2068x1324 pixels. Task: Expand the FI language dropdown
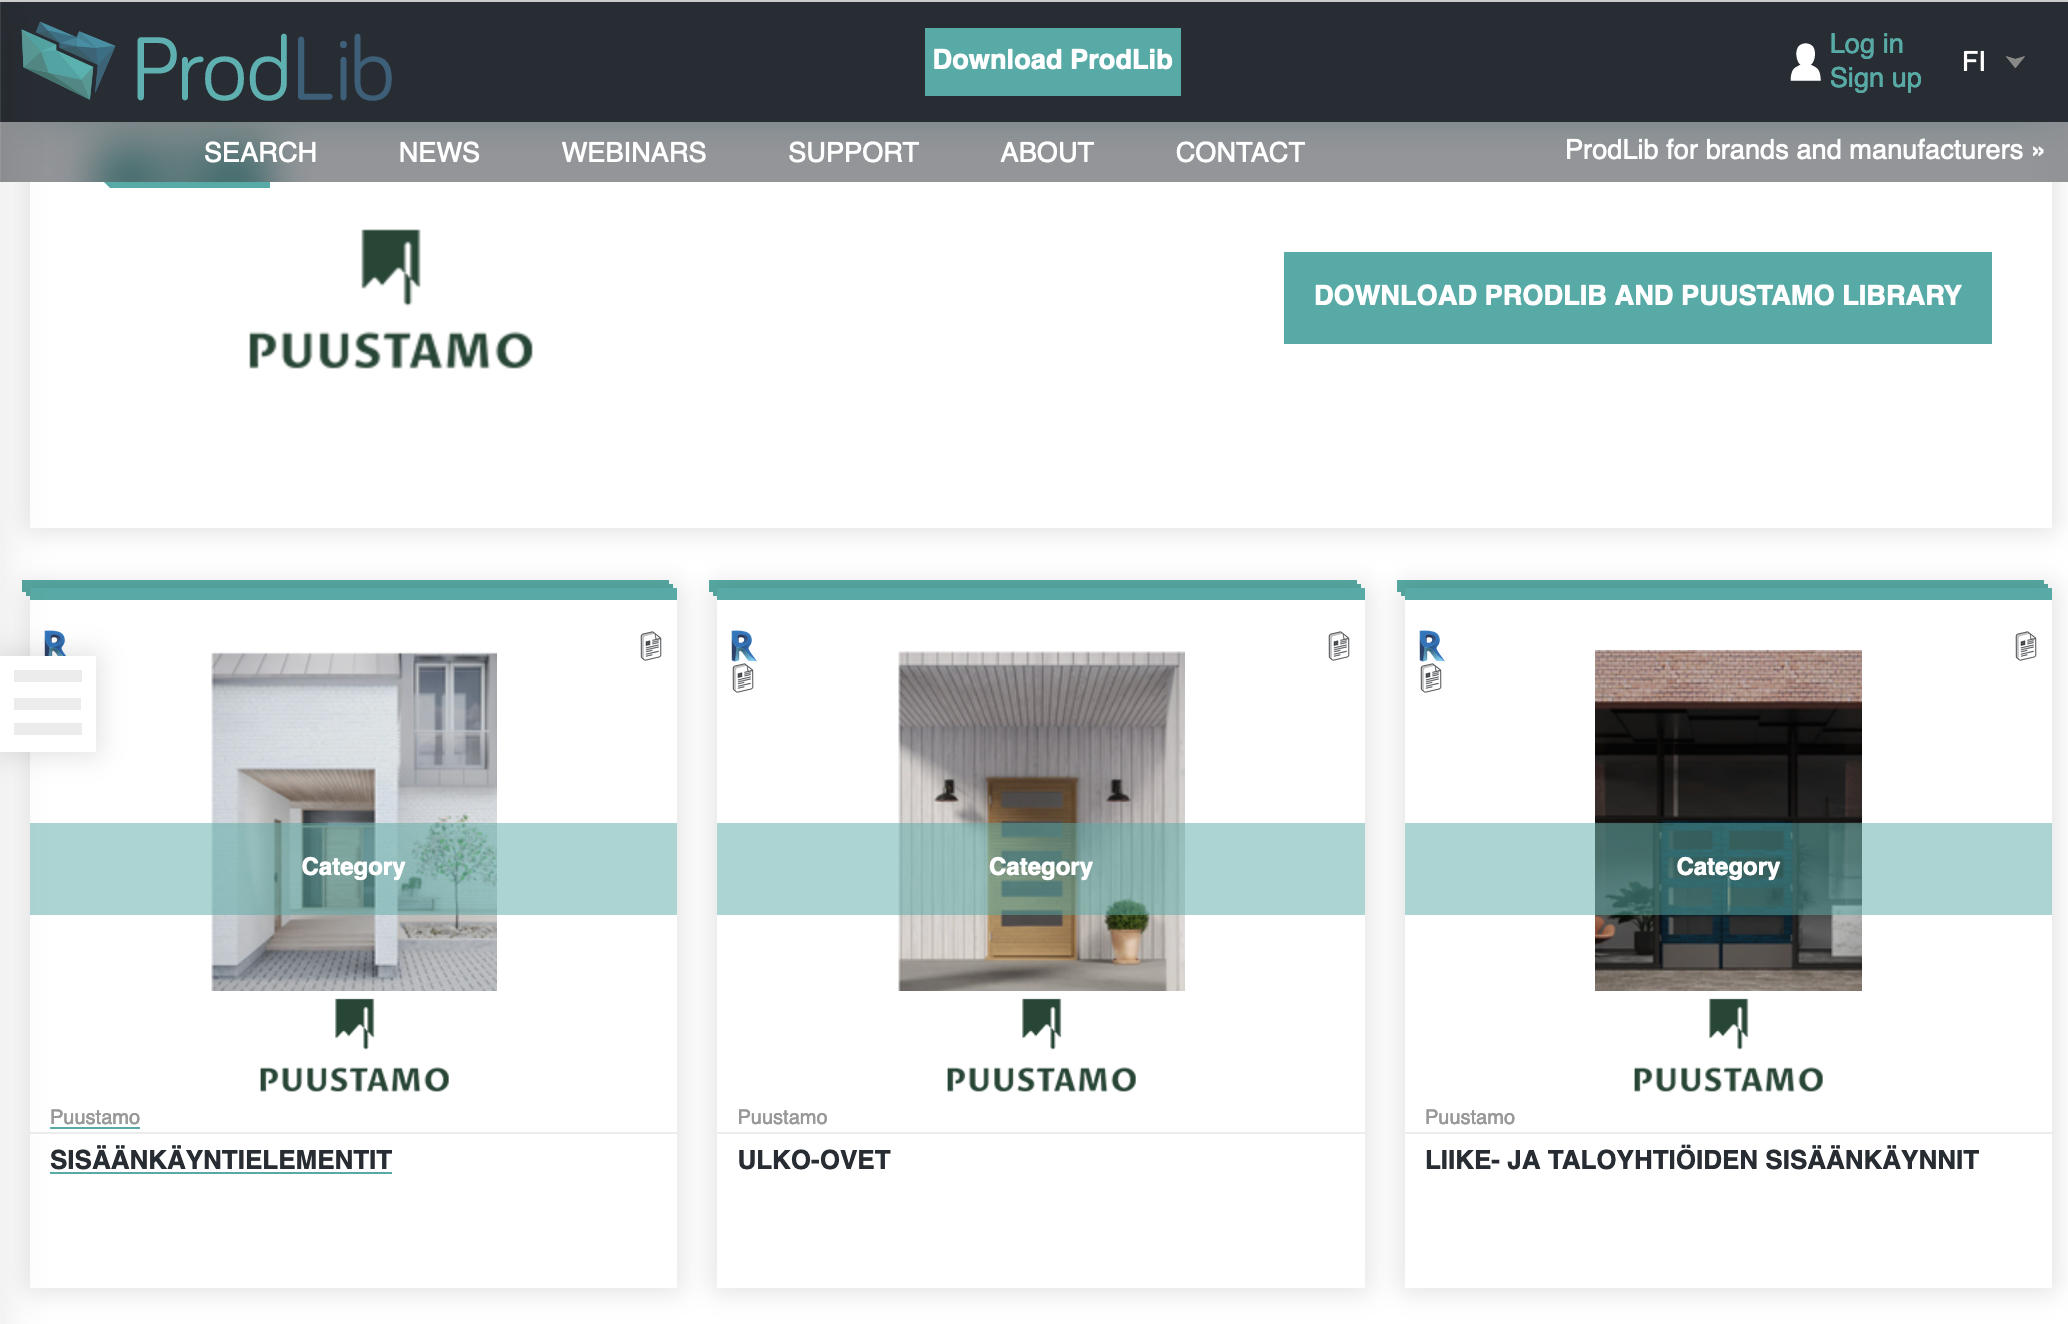[x=1973, y=62]
